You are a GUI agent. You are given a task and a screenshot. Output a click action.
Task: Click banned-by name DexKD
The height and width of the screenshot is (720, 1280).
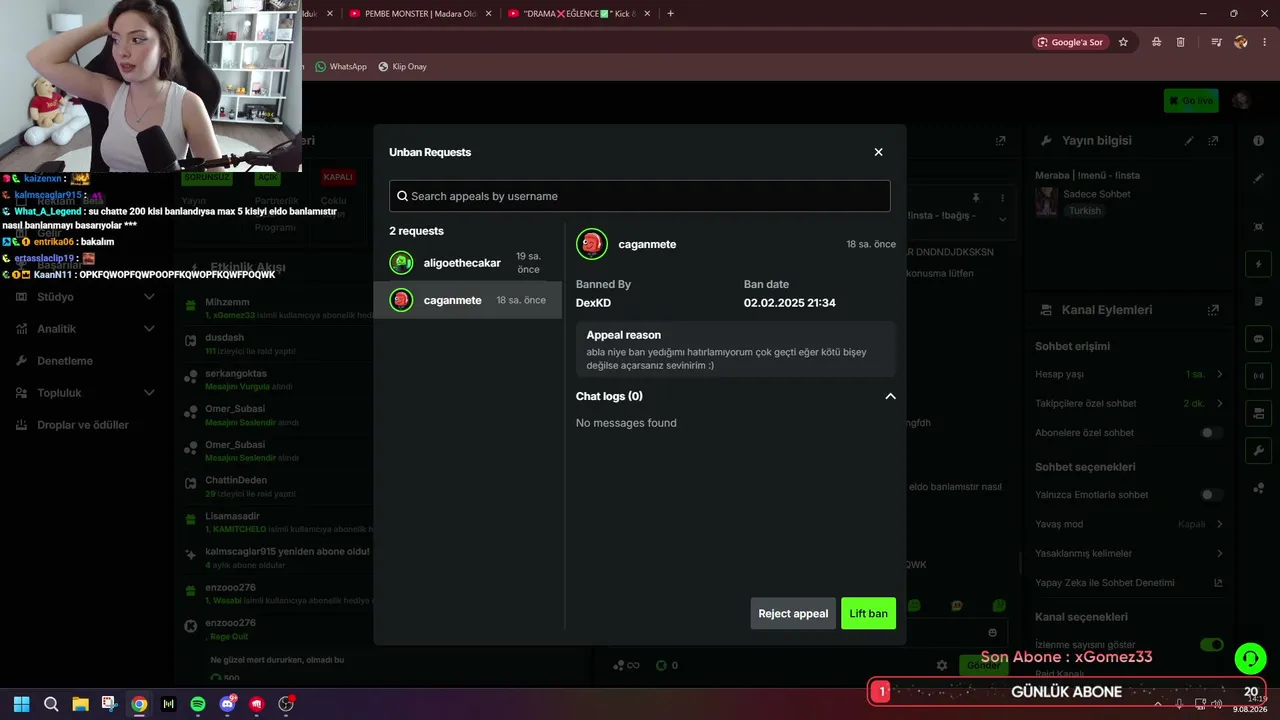pyautogui.click(x=593, y=303)
